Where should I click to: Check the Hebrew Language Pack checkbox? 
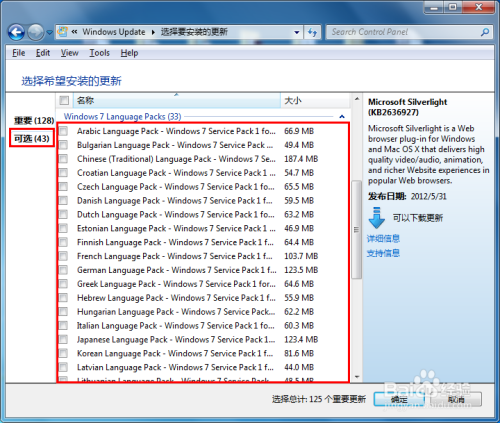[x=63, y=298]
